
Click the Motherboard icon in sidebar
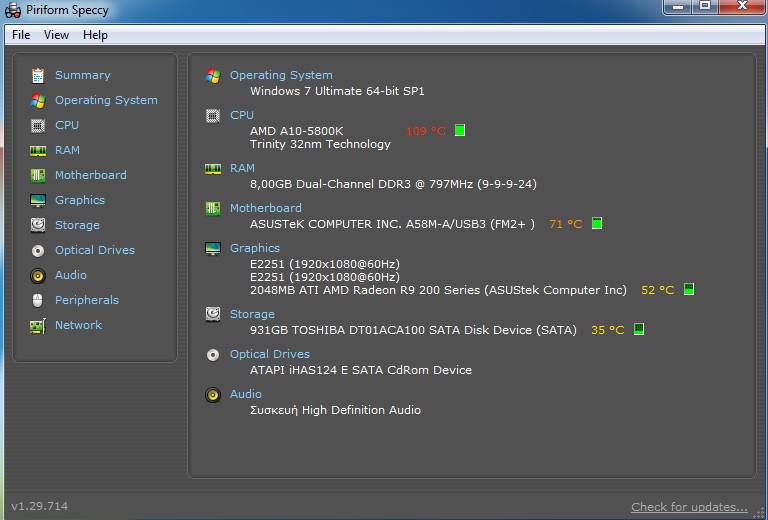(38, 175)
